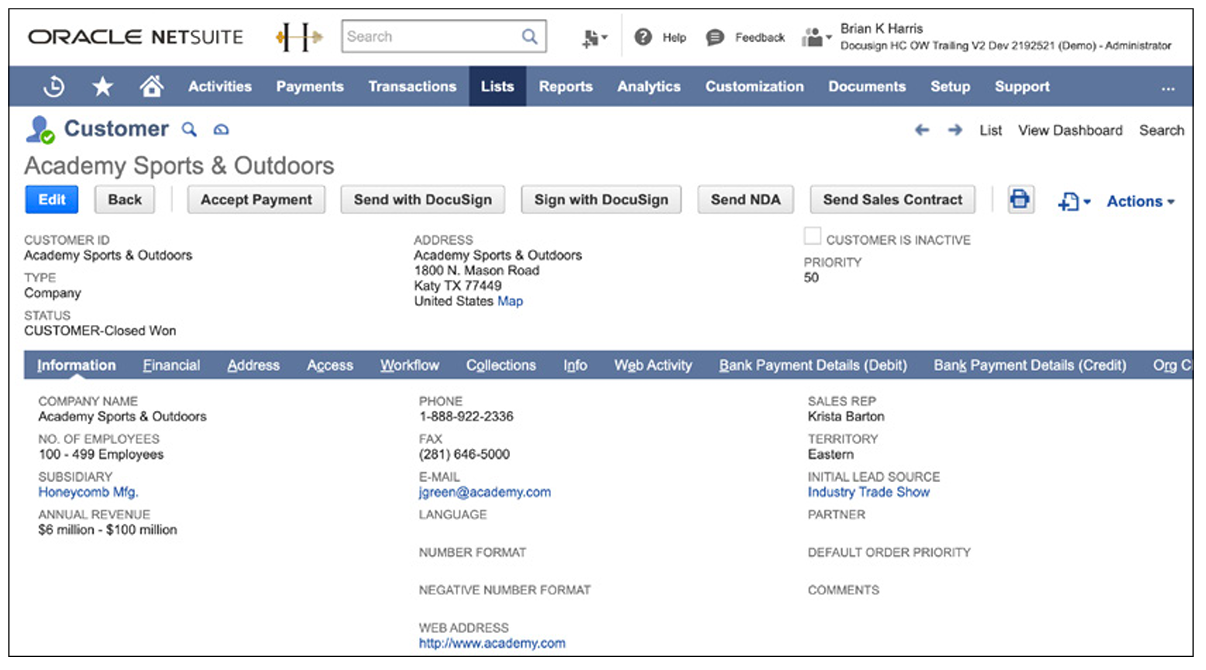Click the magnifying glass next to Customer heading
This screenshot has width=1206, height=670.
(189, 130)
